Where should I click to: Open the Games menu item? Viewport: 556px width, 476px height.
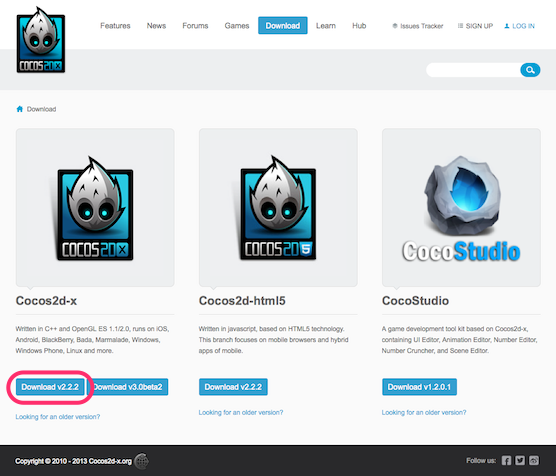[x=237, y=26]
